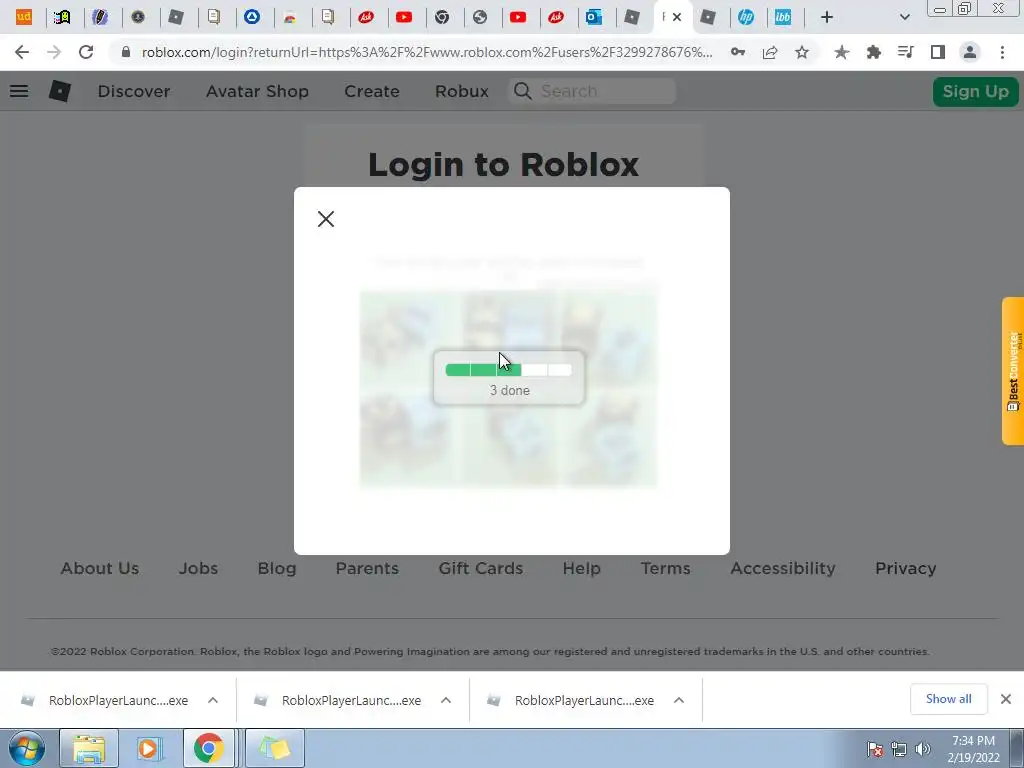Switch to the Outlook tab
Image resolution: width=1024 pixels, height=768 pixels.
(594, 17)
